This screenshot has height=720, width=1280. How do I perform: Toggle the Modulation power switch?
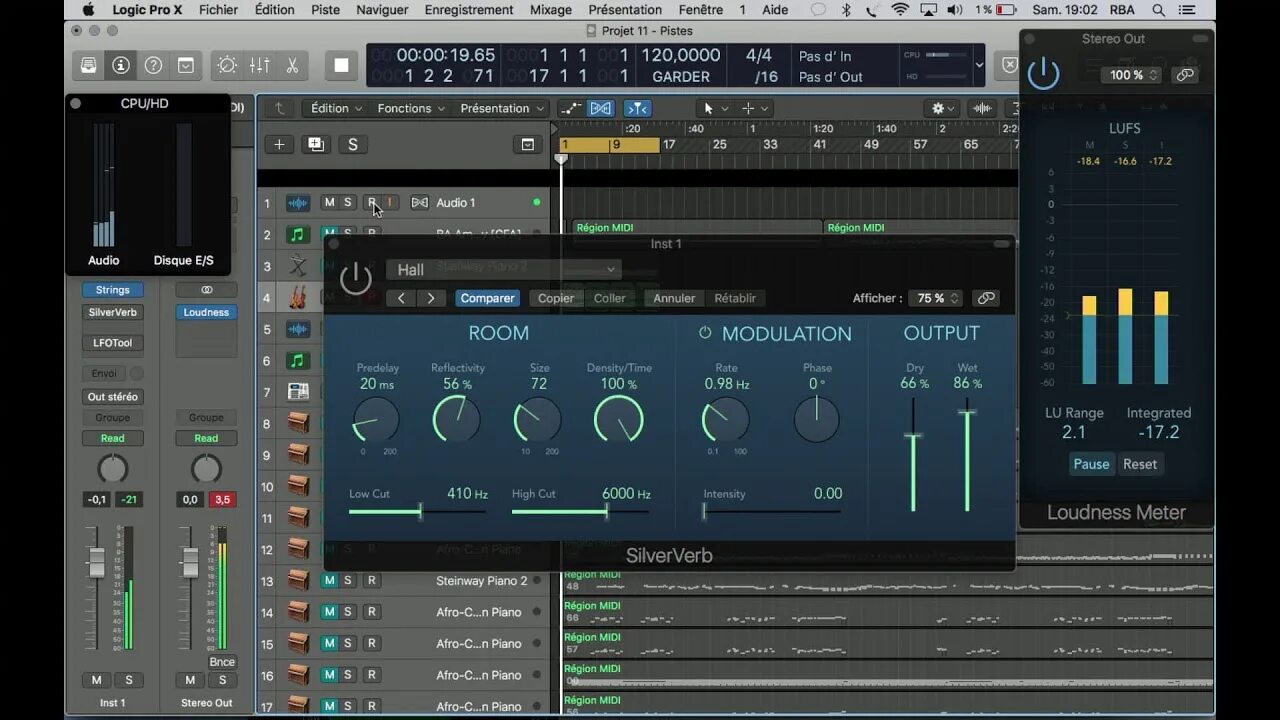(705, 333)
